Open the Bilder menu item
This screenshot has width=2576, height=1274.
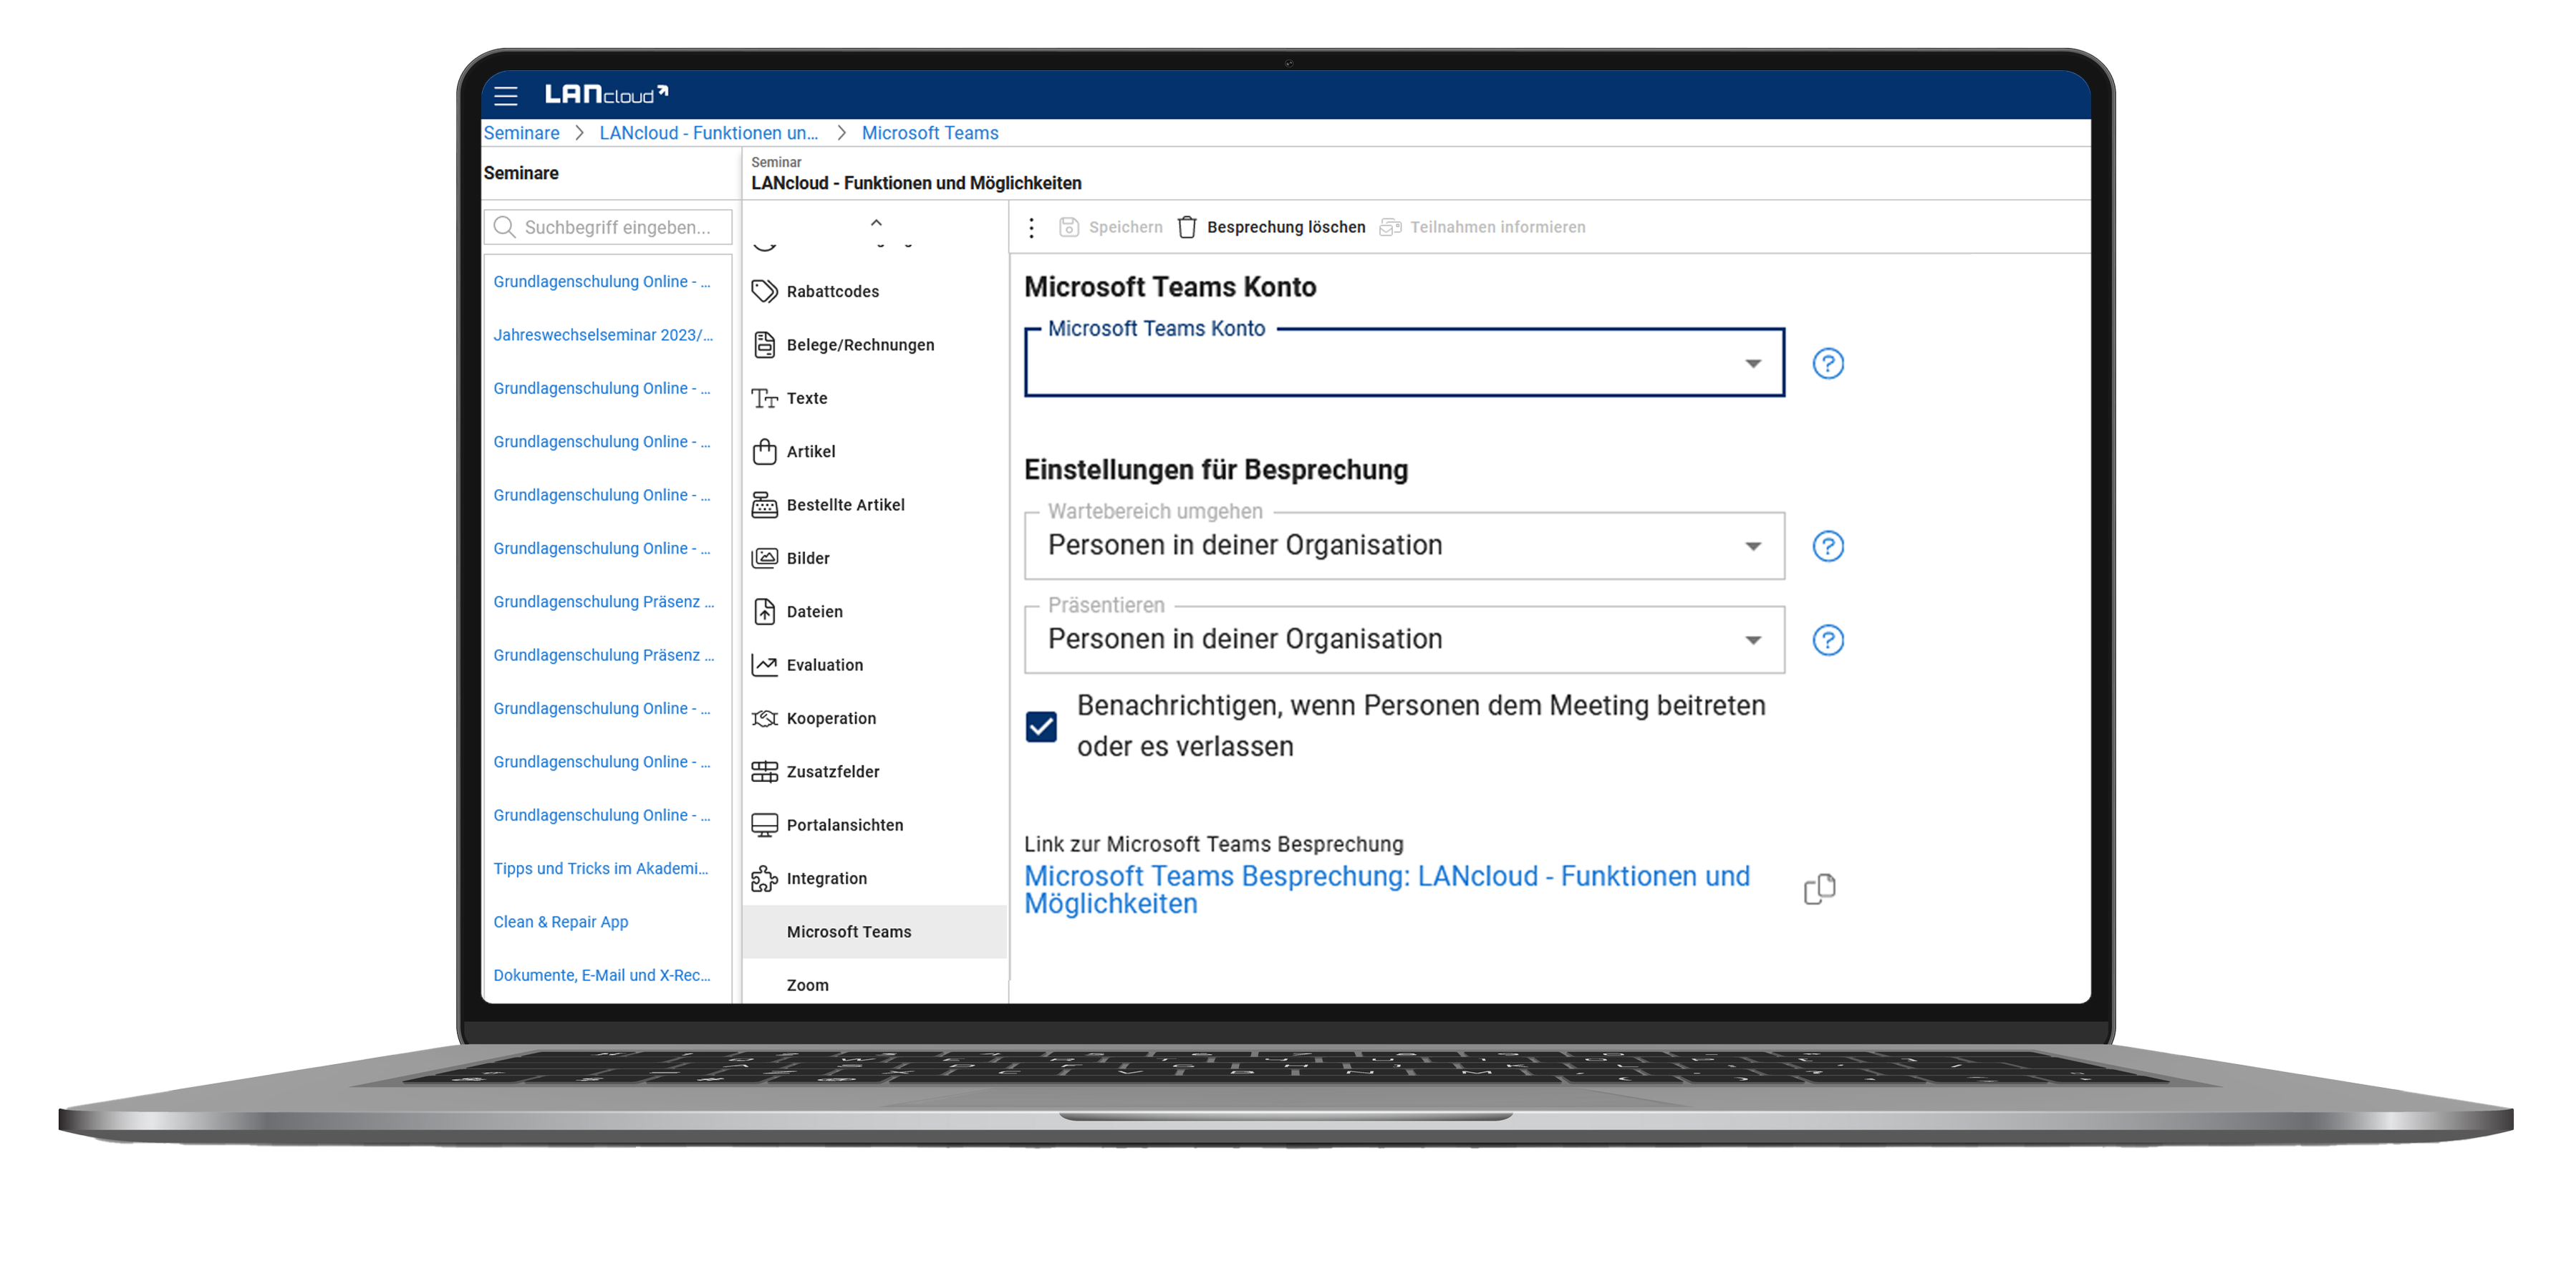pyautogui.click(x=875, y=558)
